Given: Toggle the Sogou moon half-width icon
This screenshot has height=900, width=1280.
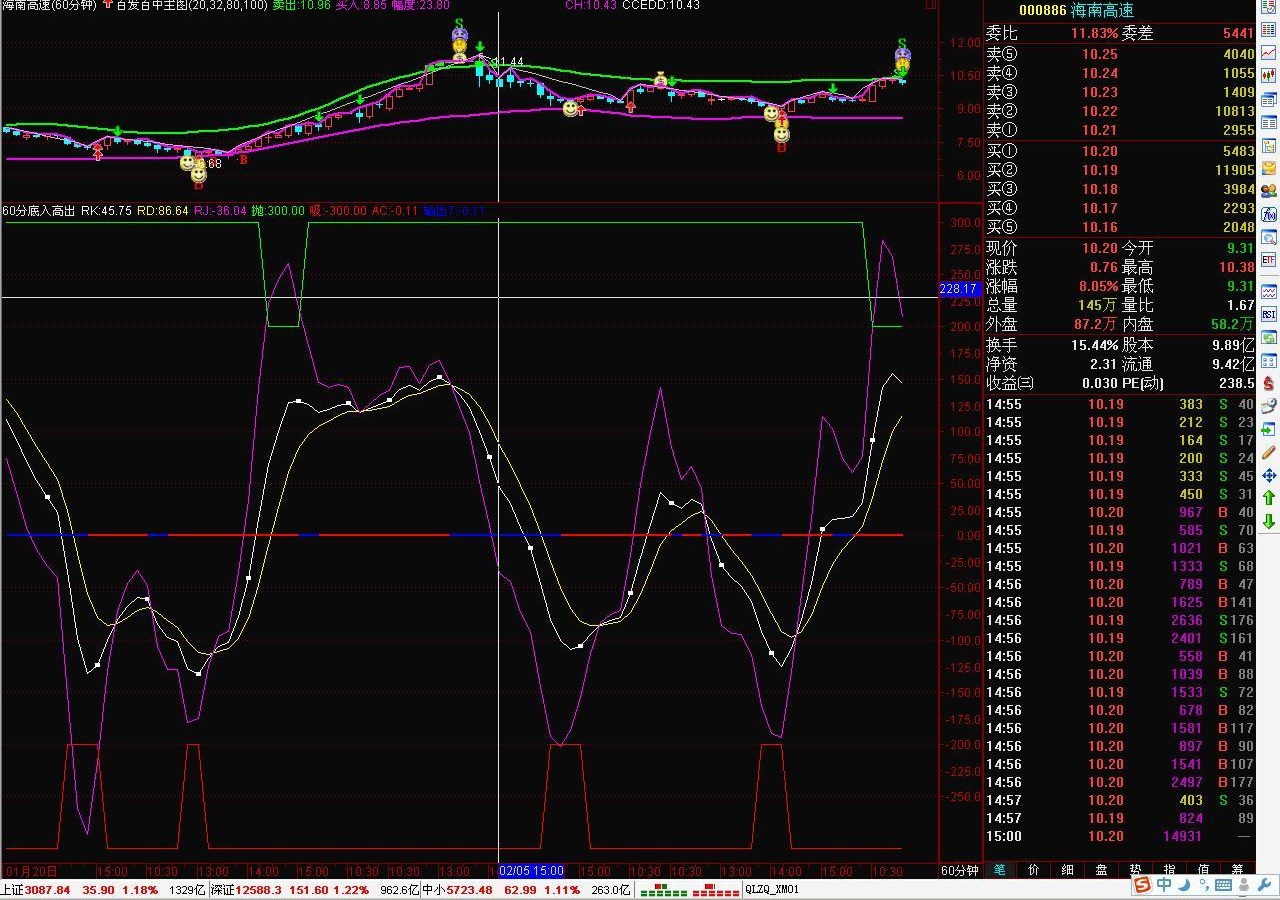Looking at the screenshot, I should point(1184,884).
